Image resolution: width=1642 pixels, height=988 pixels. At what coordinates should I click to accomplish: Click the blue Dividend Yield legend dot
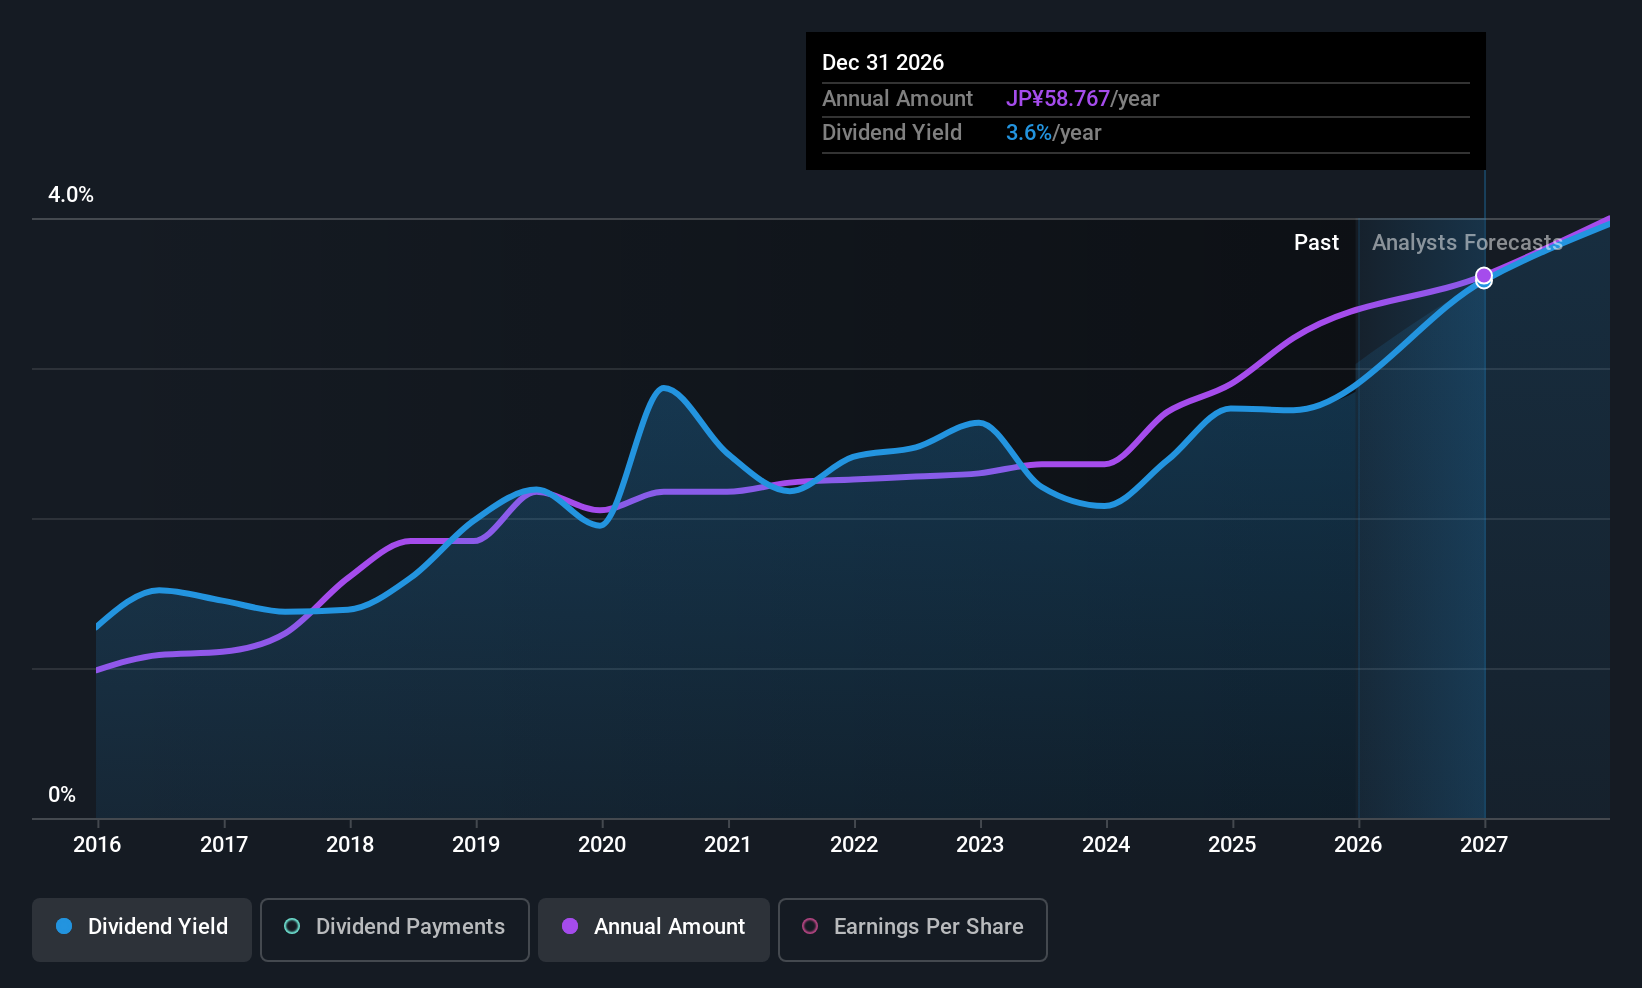pos(64,926)
